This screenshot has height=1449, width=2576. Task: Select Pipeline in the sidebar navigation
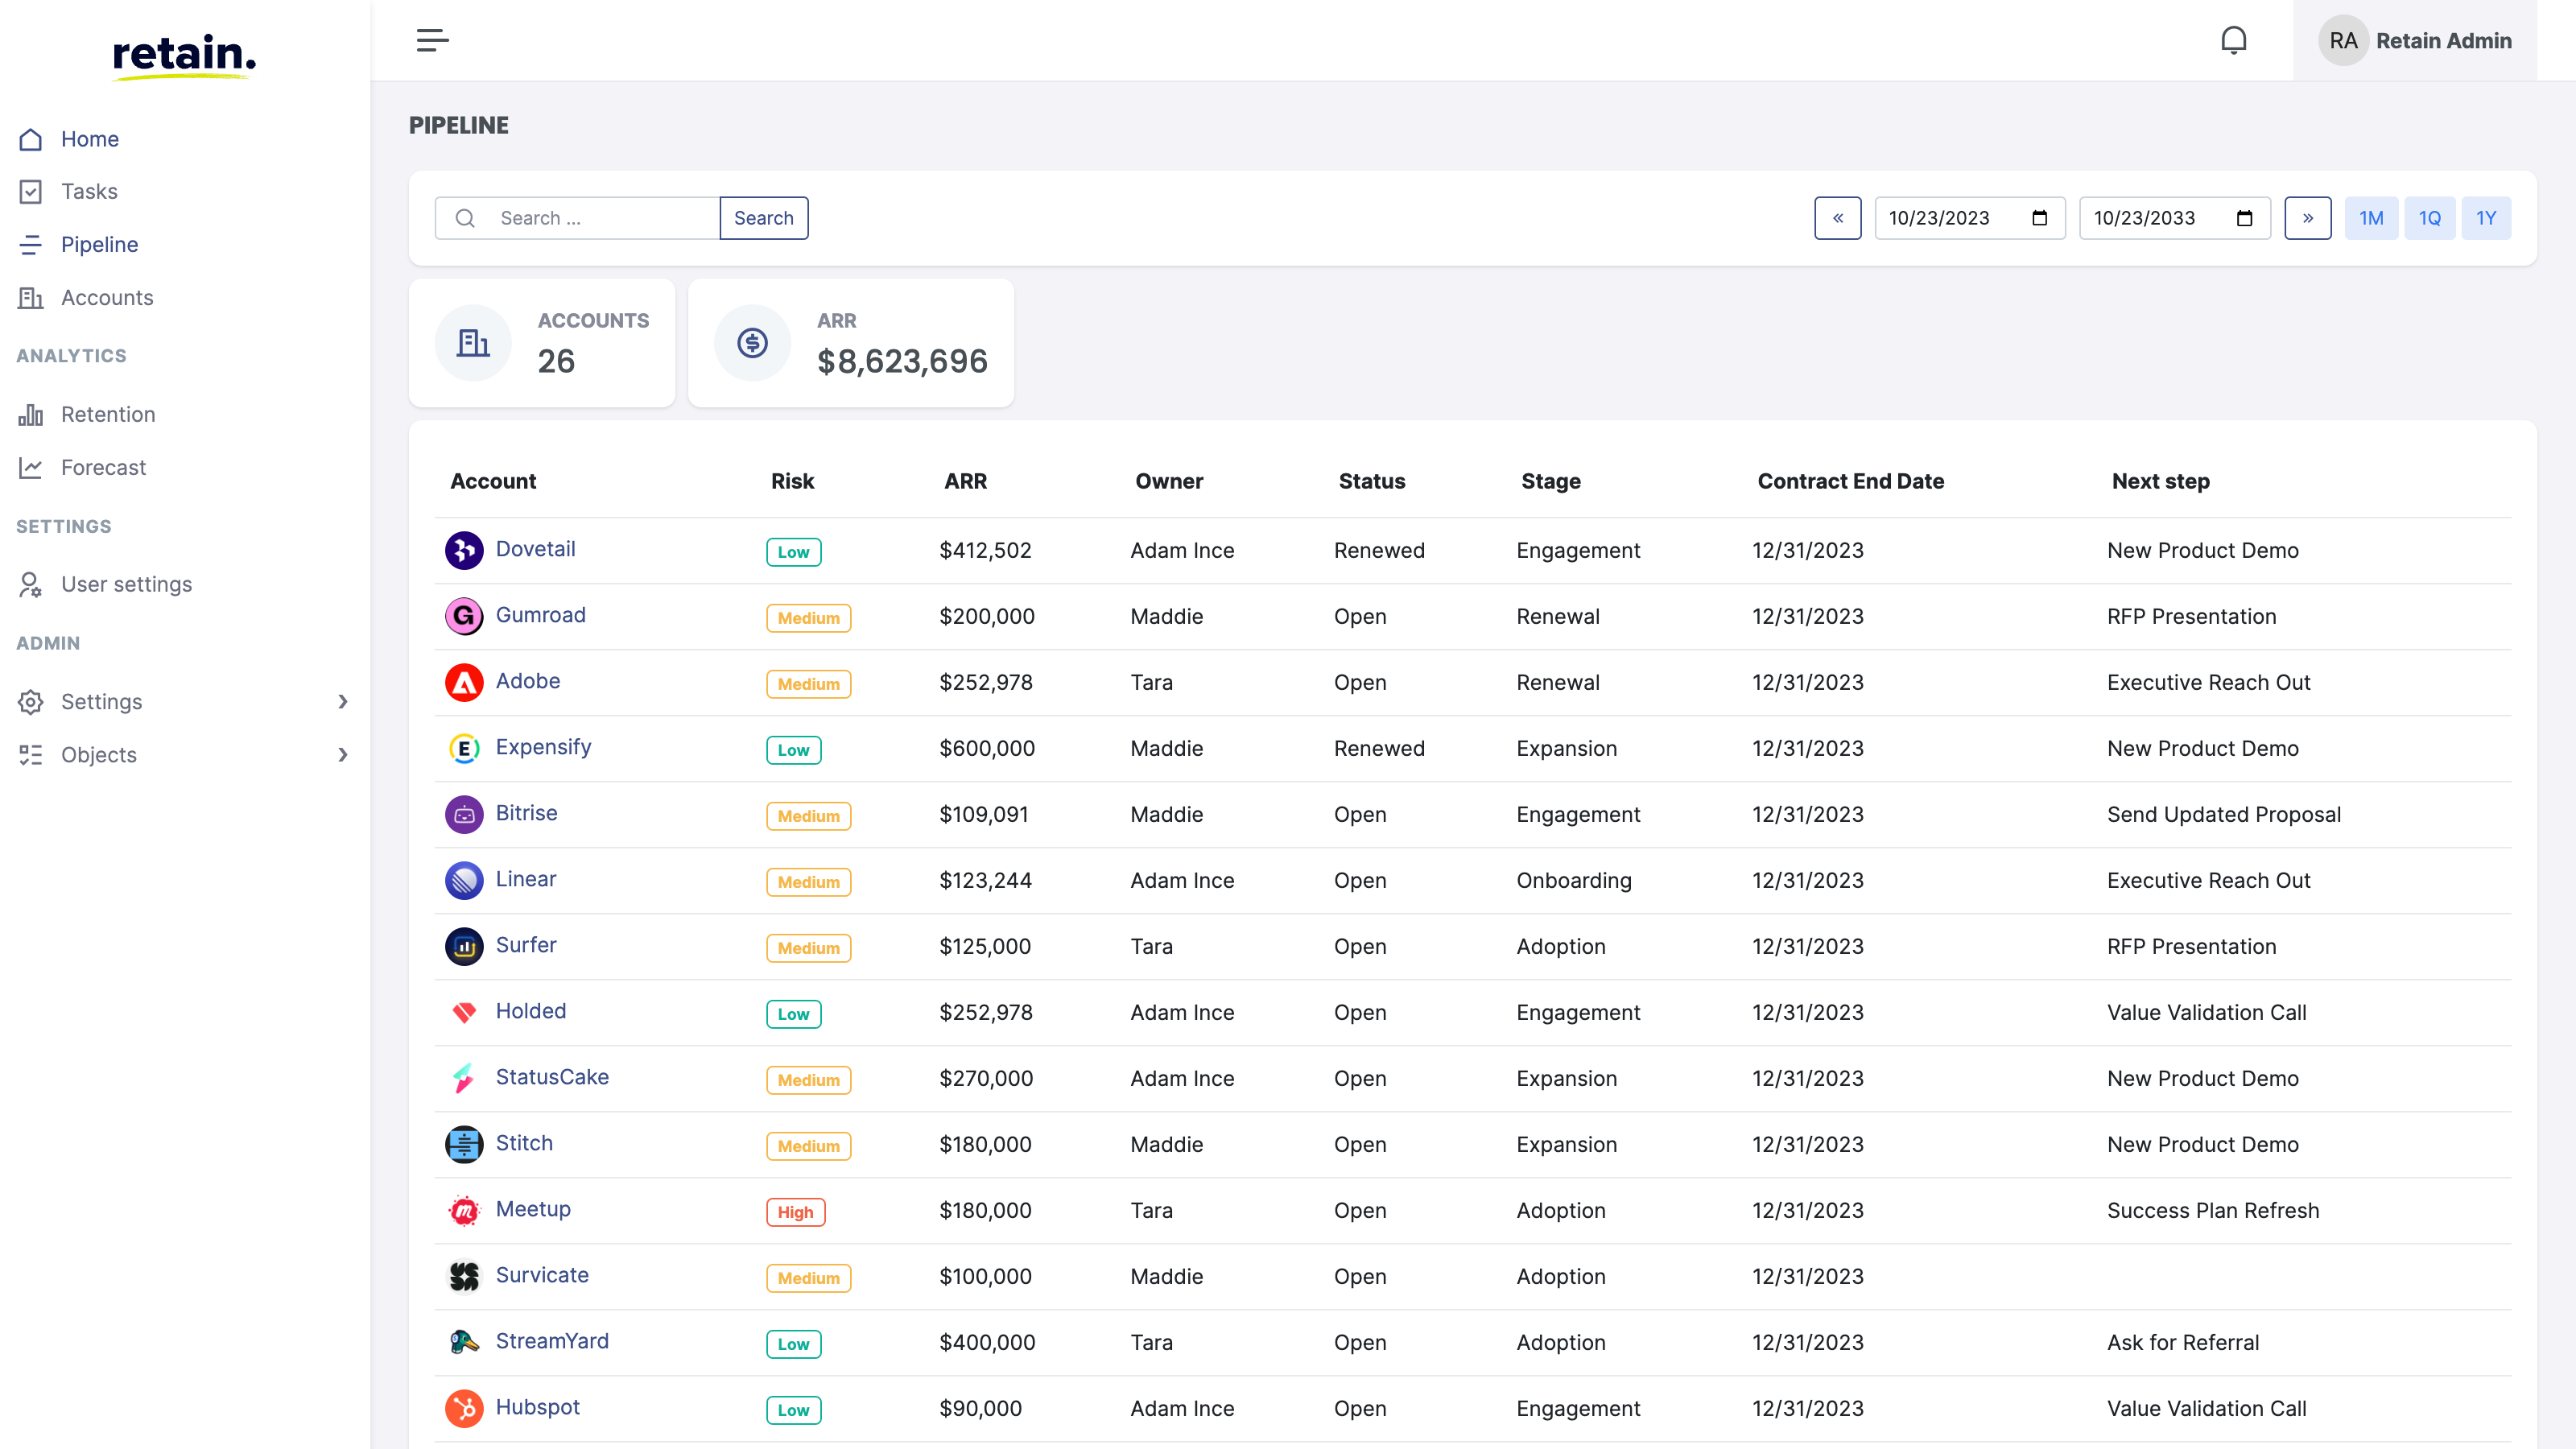(x=100, y=244)
